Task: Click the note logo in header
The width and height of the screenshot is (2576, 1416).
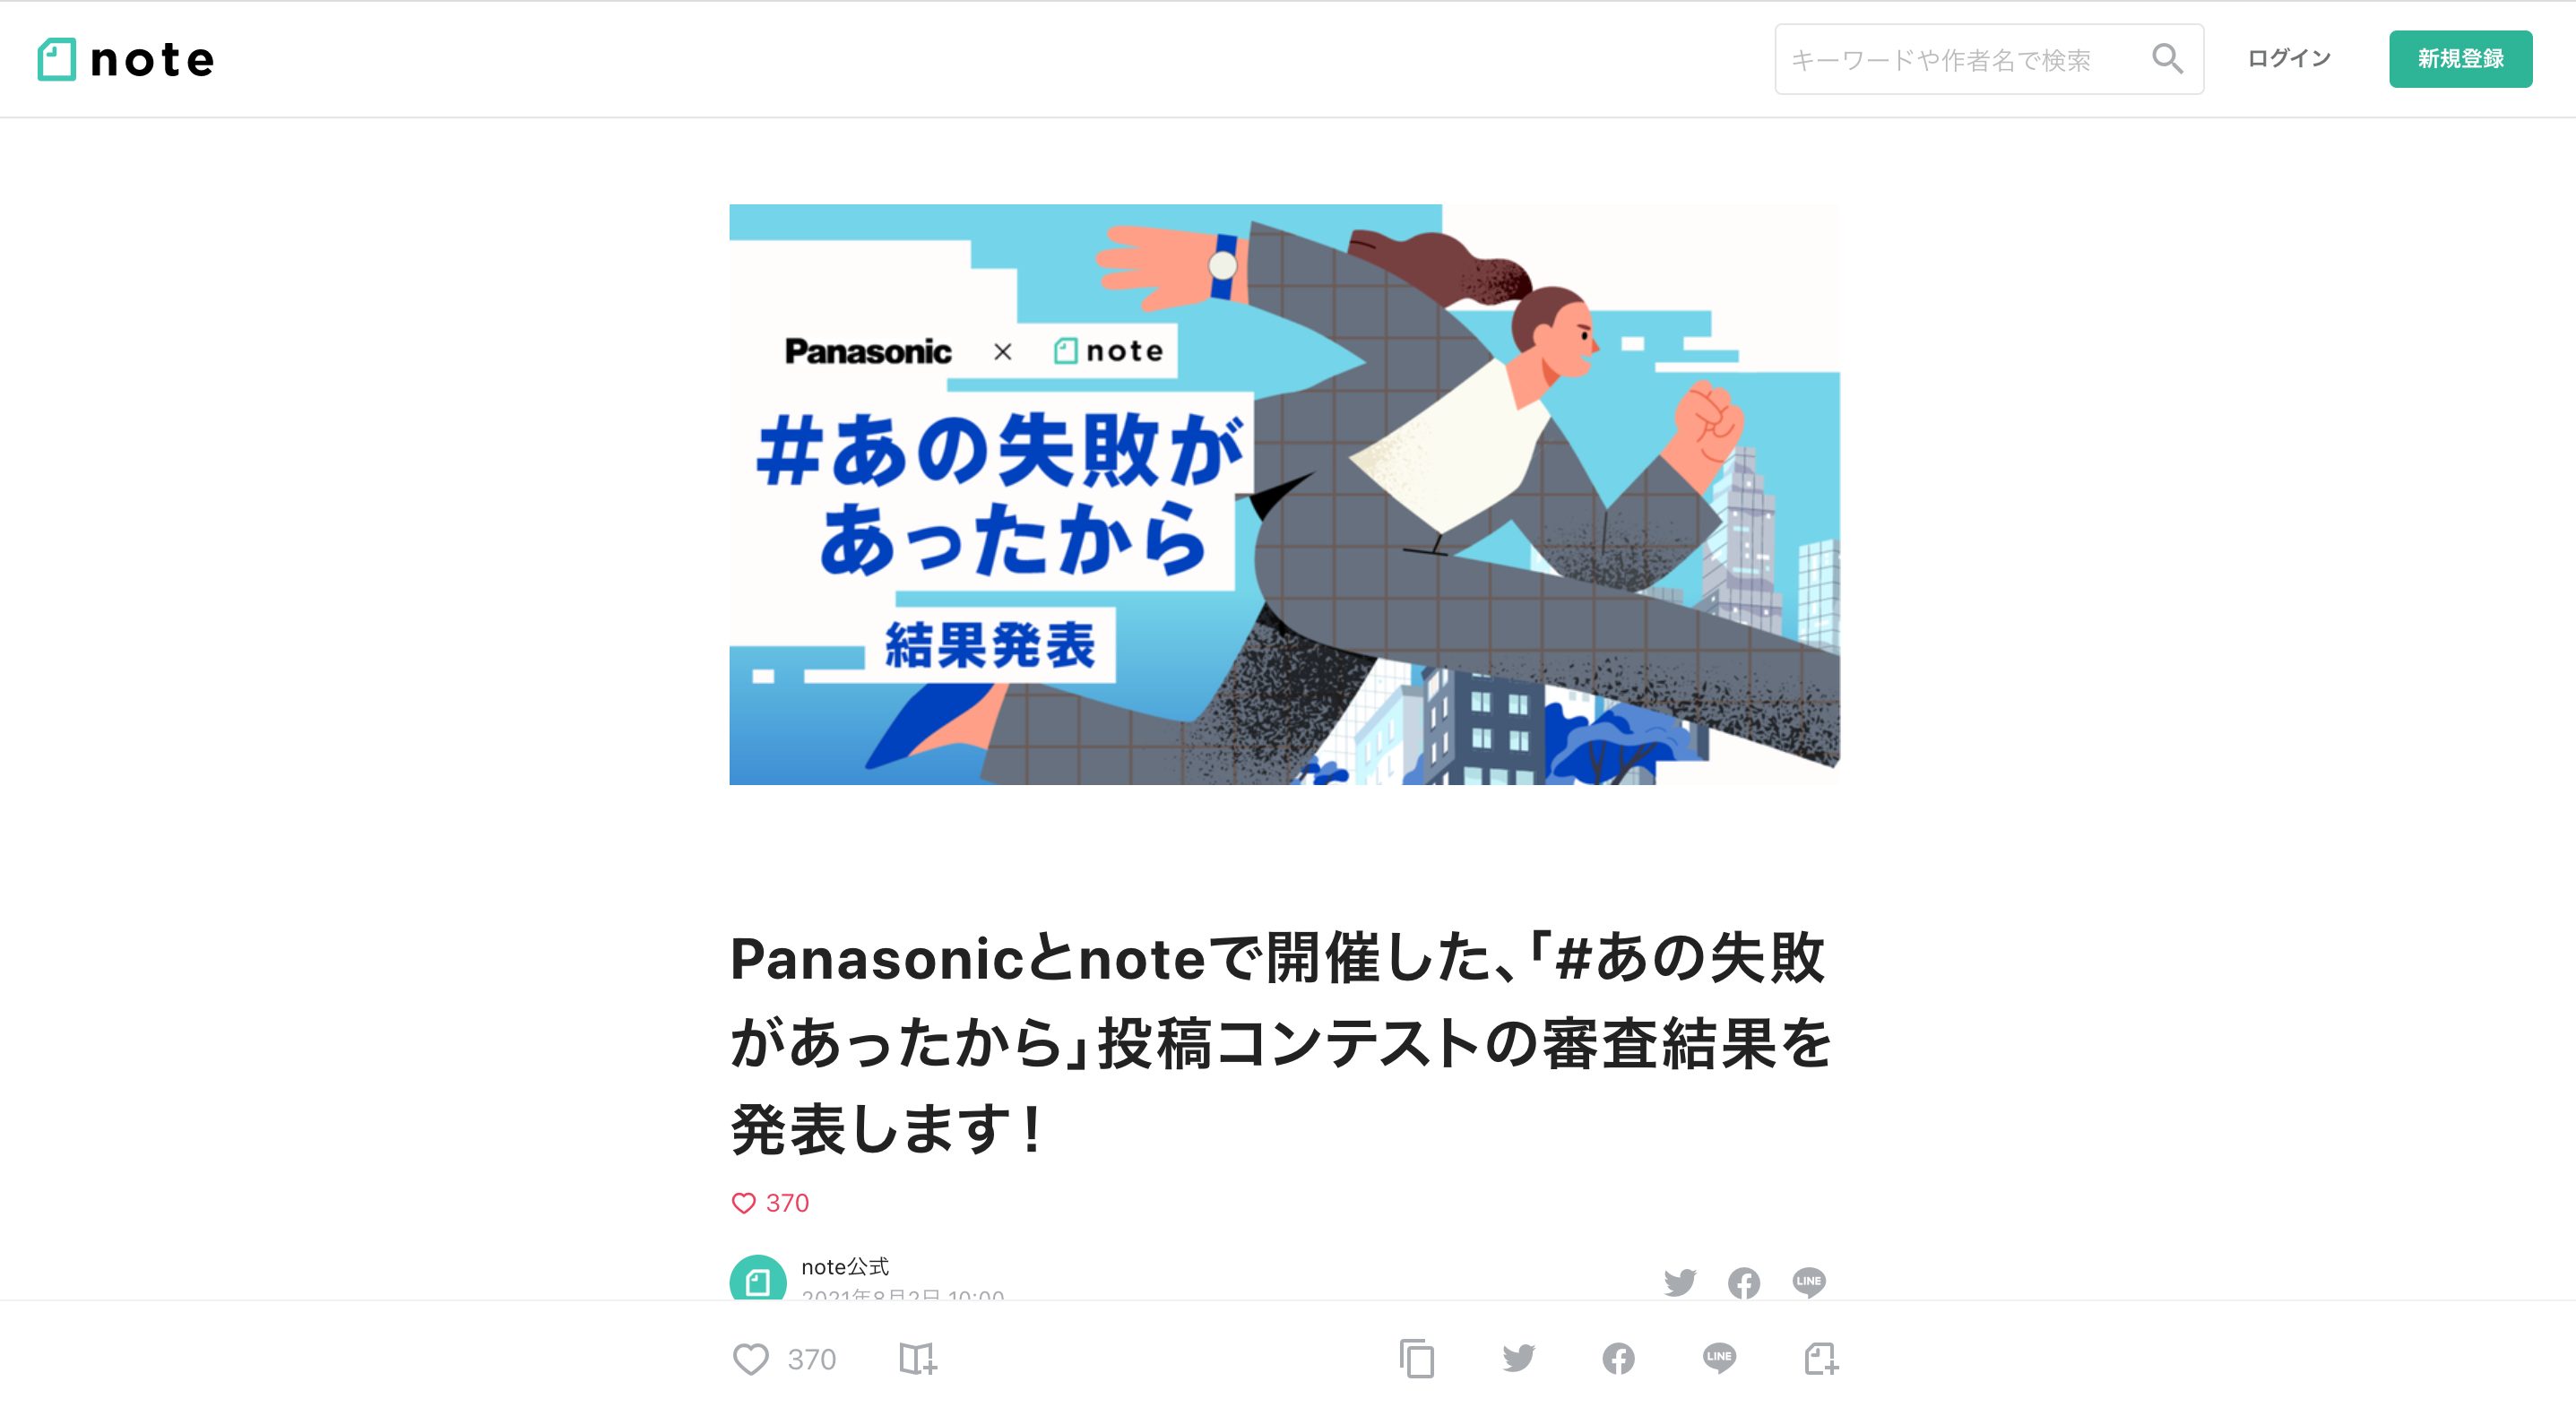Action: 126,60
